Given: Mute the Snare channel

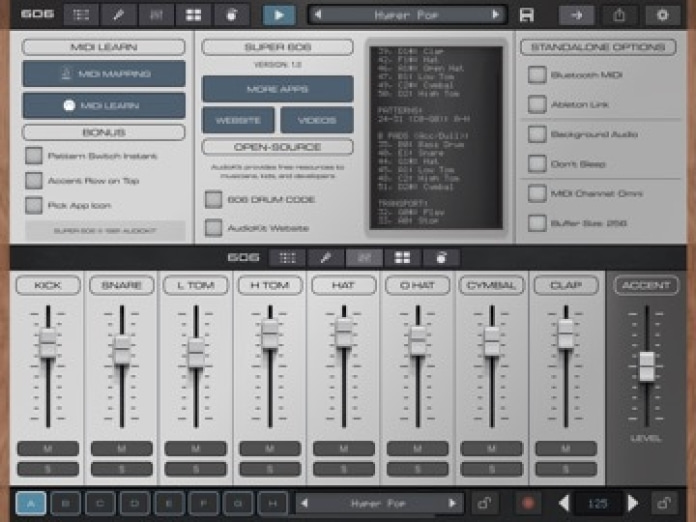Looking at the screenshot, I should (x=122, y=449).
